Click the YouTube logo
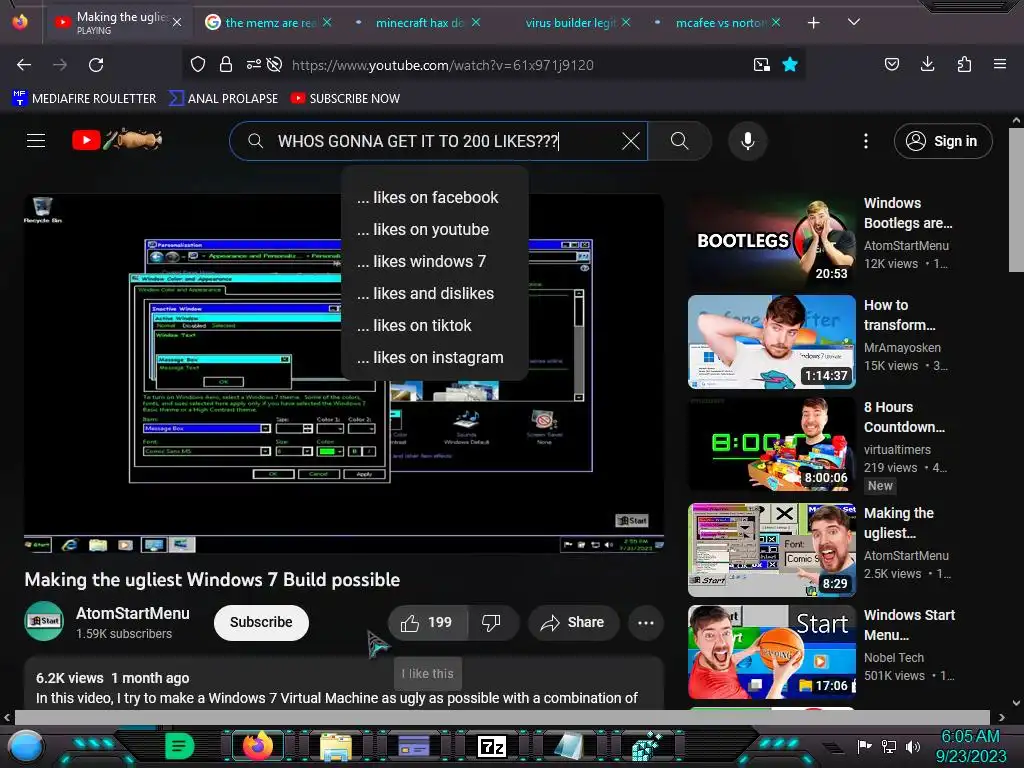The image size is (1024, 768). (x=117, y=140)
